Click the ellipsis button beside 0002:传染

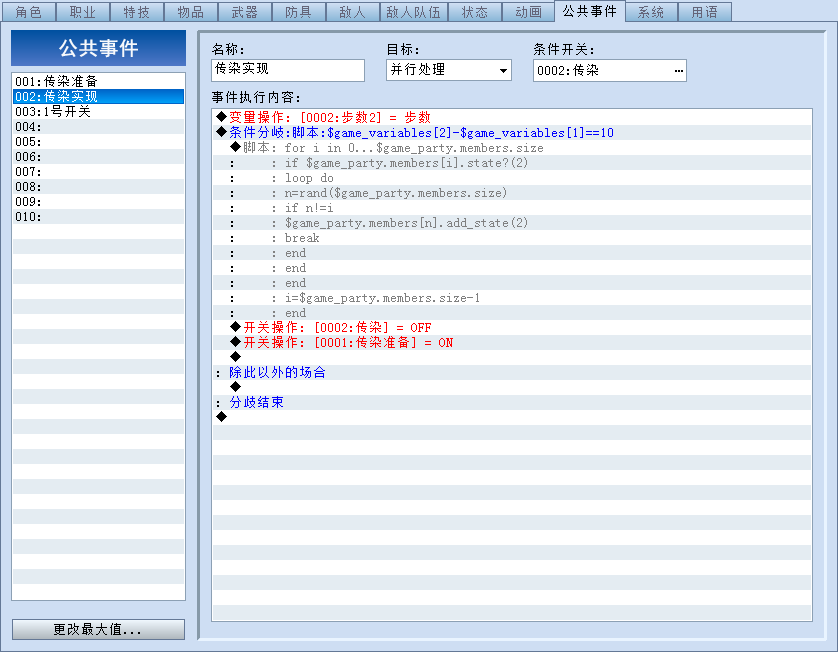coord(678,71)
